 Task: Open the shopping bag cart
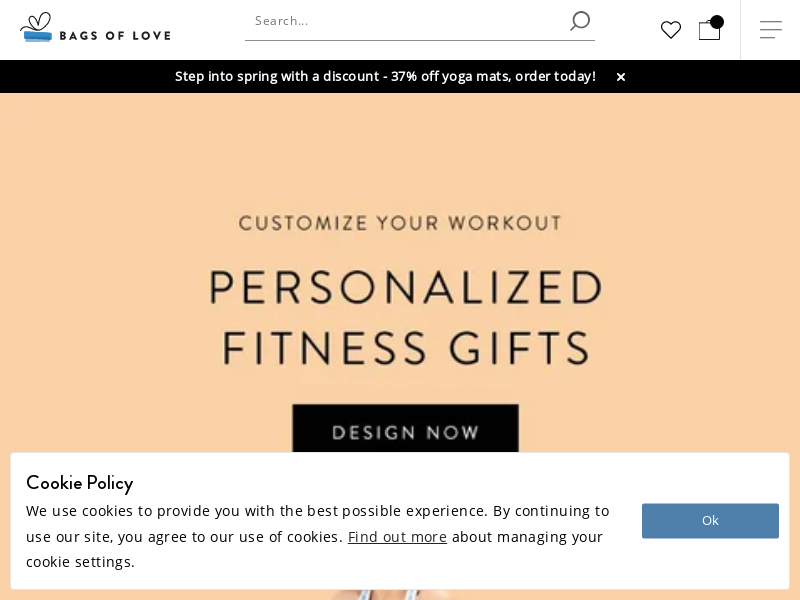tap(709, 30)
